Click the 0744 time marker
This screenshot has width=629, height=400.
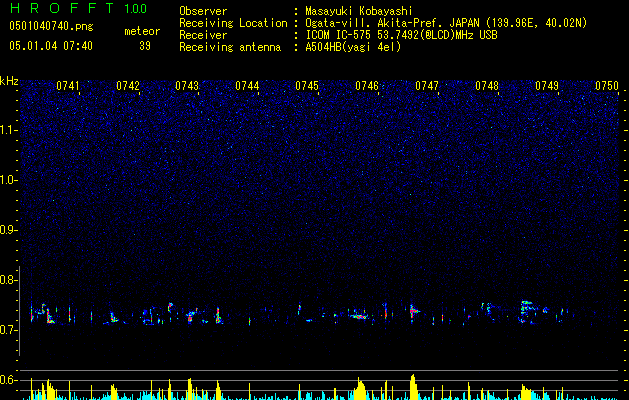(x=247, y=86)
